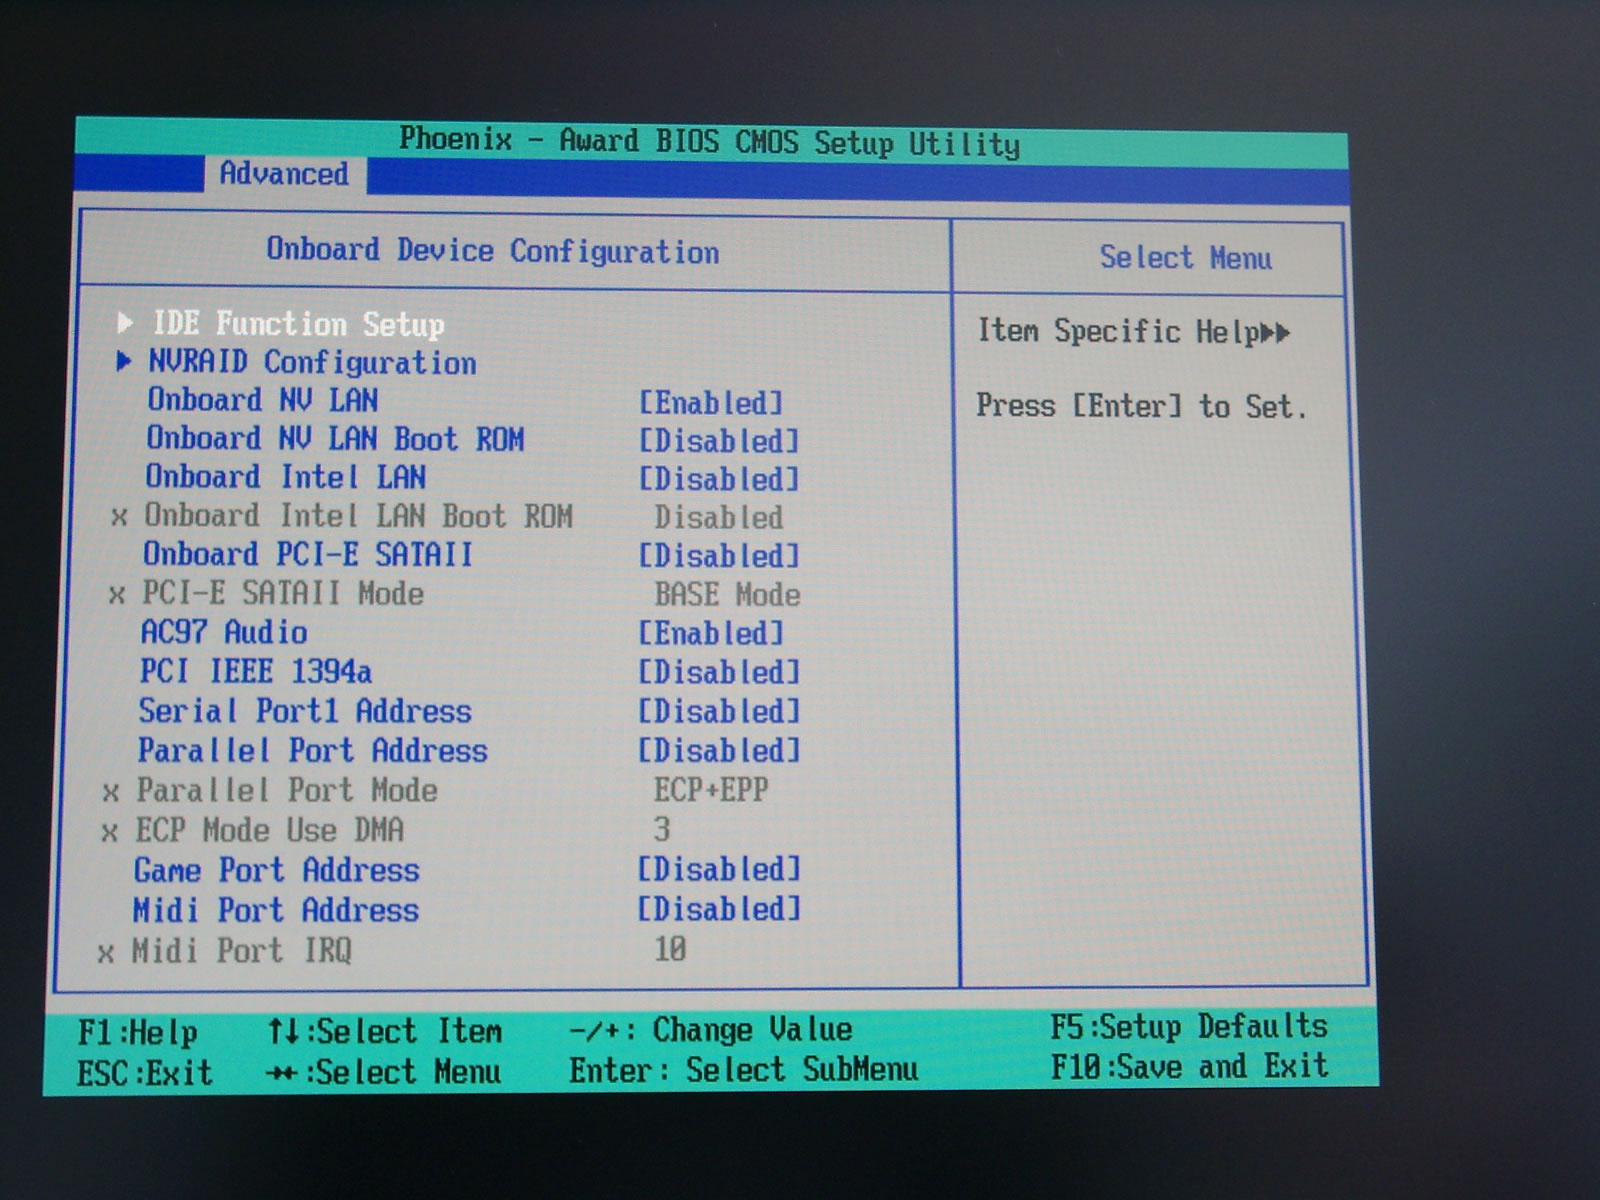This screenshot has width=1600, height=1200.
Task: Click grayed ECP Mode Use DMA label
Action: tap(270, 830)
